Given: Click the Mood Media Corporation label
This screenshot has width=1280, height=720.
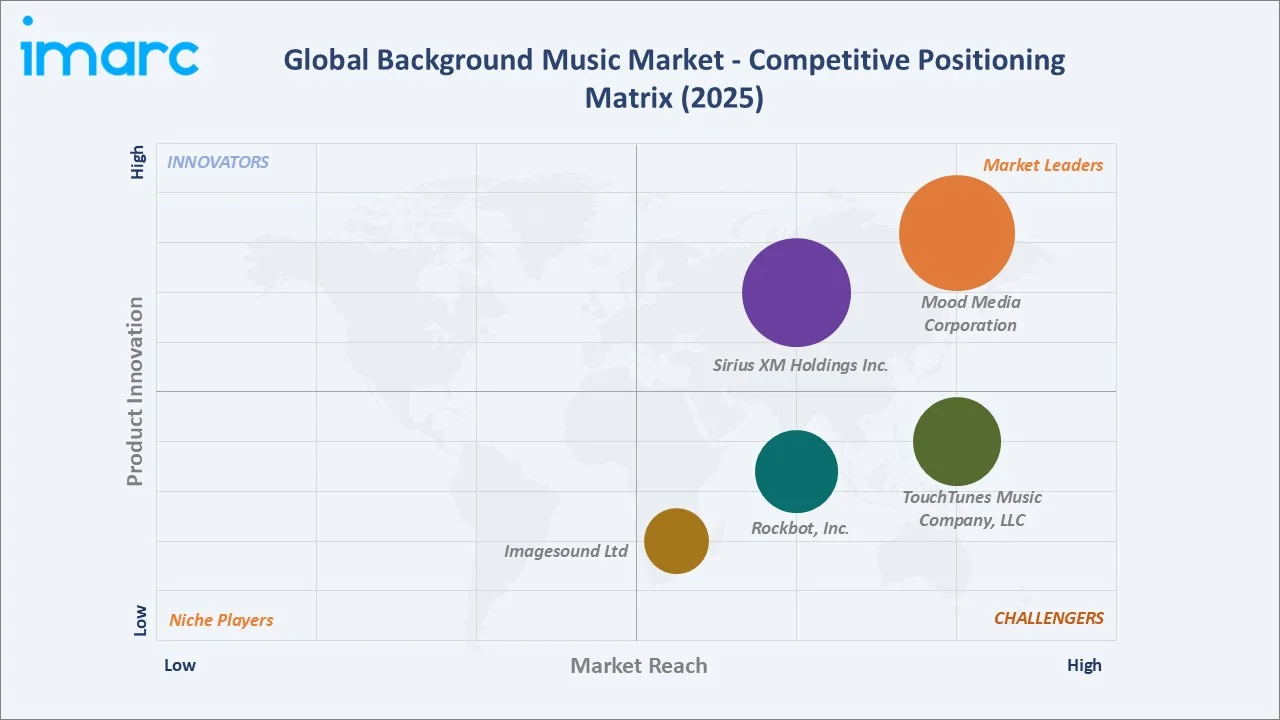Looking at the screenshot, I should [x=970, y=313].
